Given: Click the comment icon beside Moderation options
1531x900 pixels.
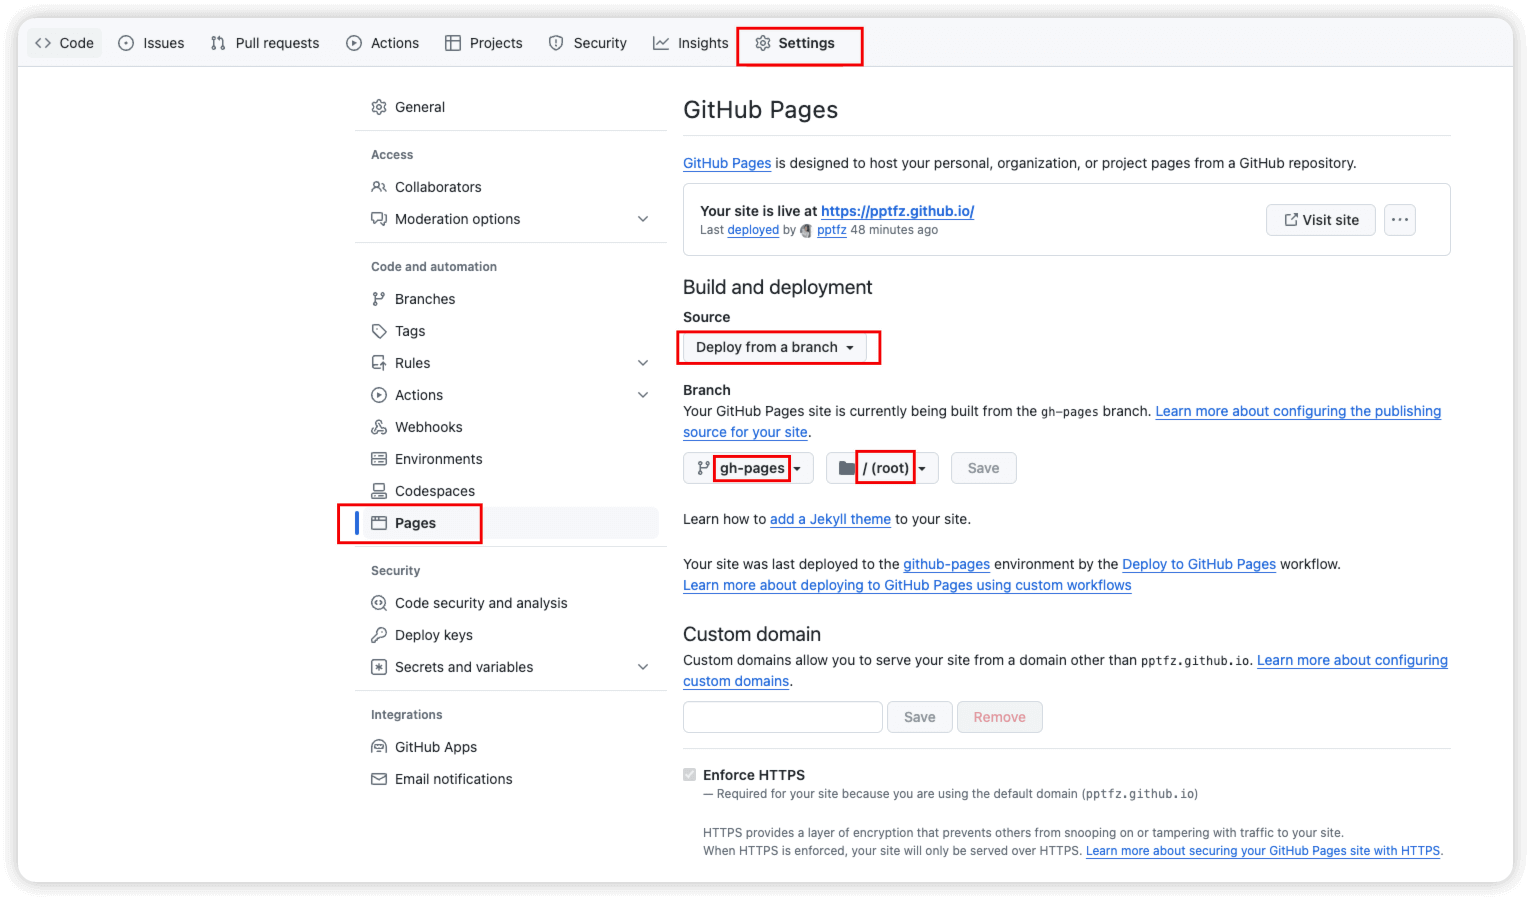Looking at the screenshot, I should tap(379, 219).
